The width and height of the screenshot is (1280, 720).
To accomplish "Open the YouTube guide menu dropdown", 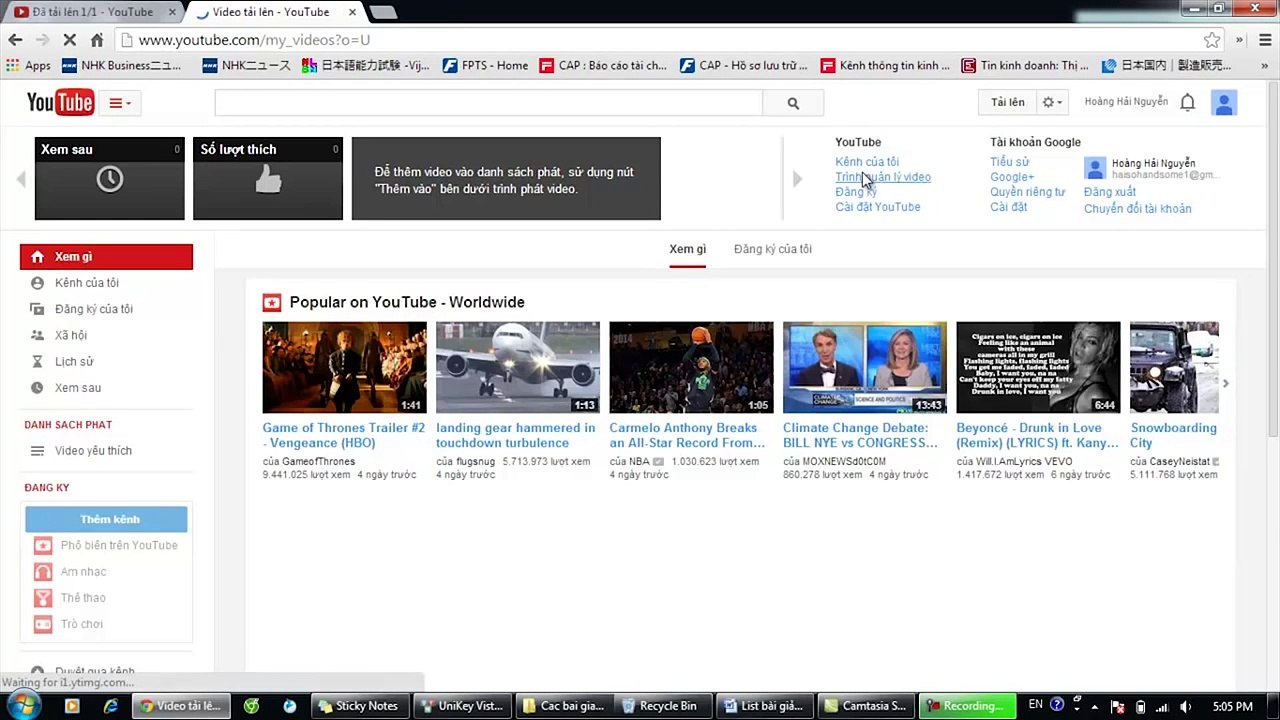I will [x=120, y=103].
